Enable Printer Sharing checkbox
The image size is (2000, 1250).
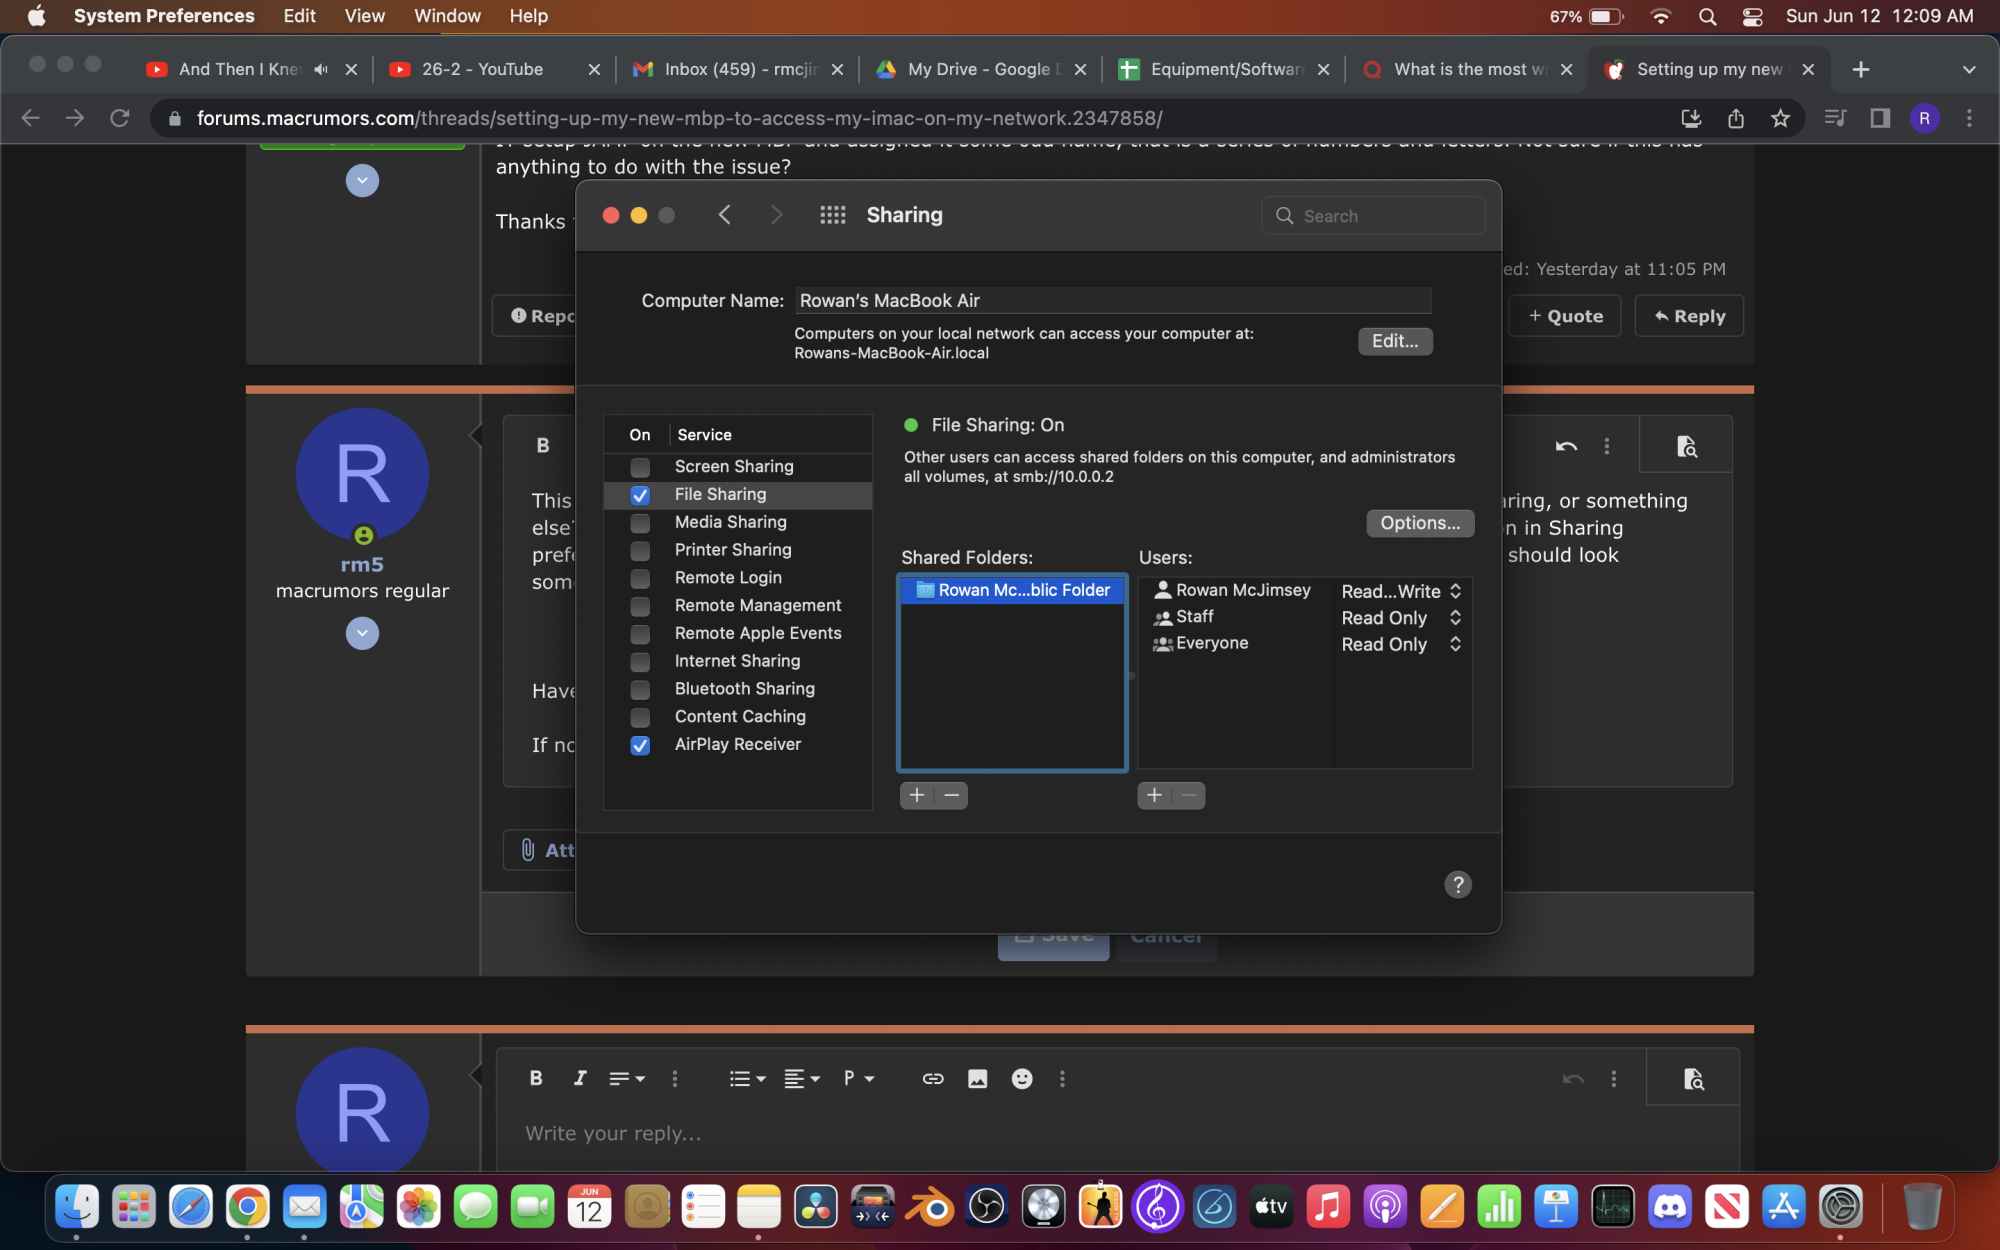tap(640, 551)
